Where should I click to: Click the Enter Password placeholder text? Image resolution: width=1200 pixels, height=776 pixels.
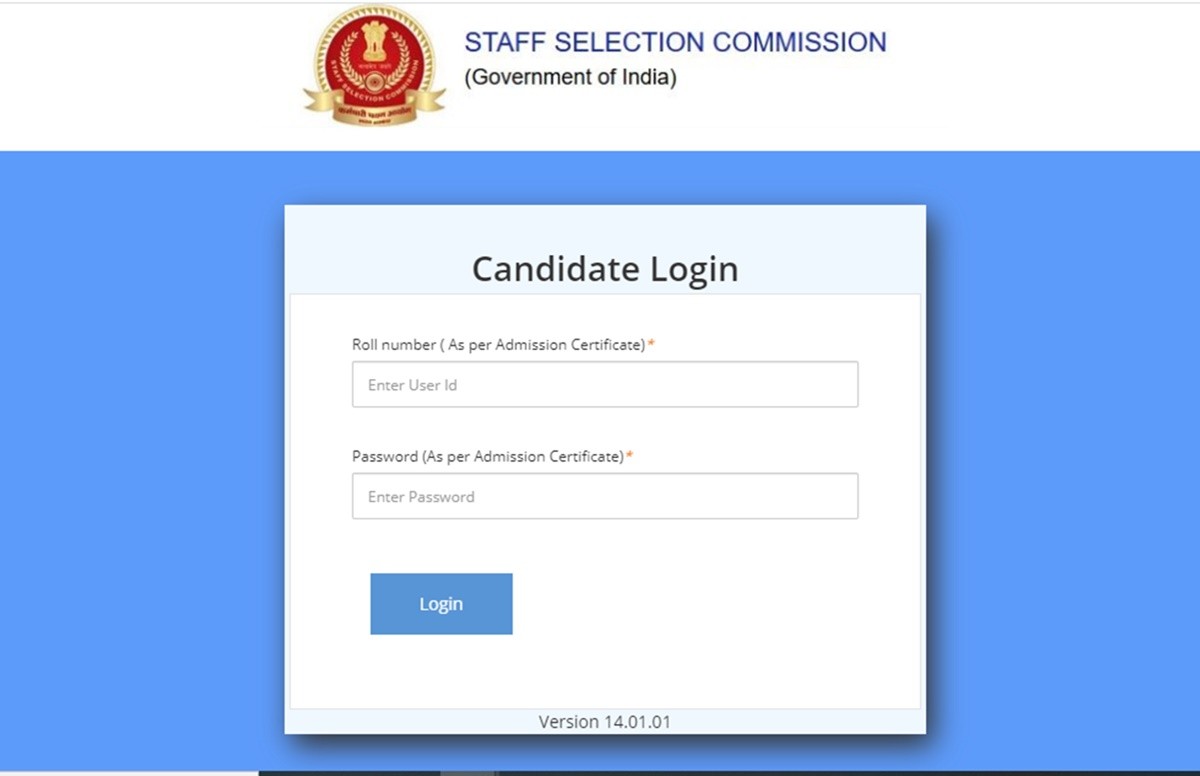421,497
